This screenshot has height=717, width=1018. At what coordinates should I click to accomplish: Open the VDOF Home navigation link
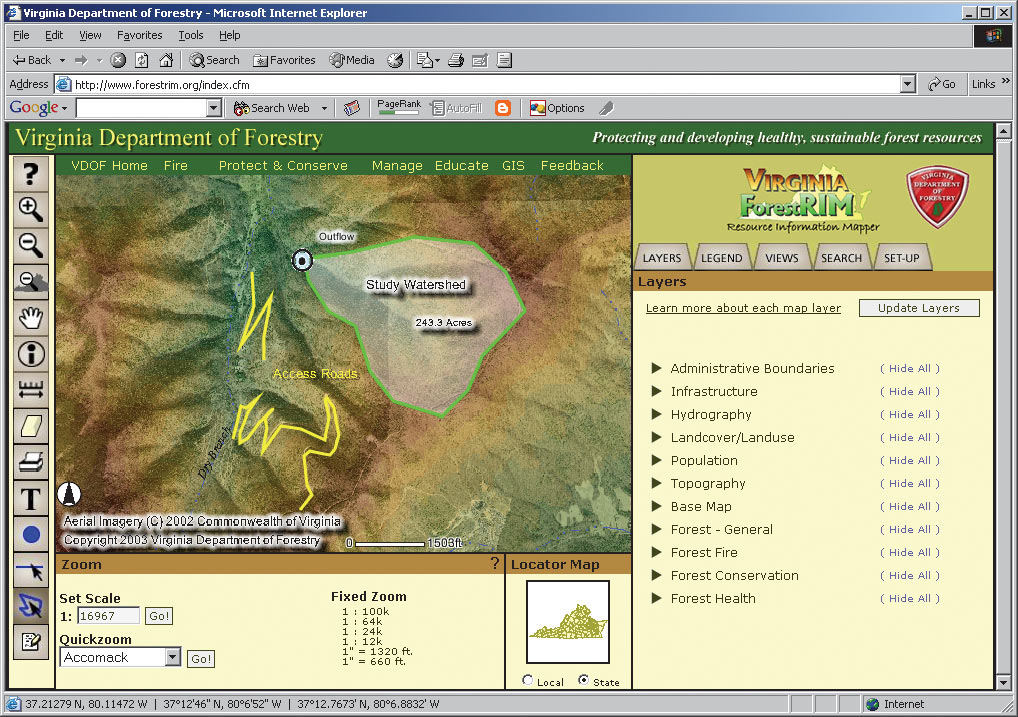coord(109,166)
